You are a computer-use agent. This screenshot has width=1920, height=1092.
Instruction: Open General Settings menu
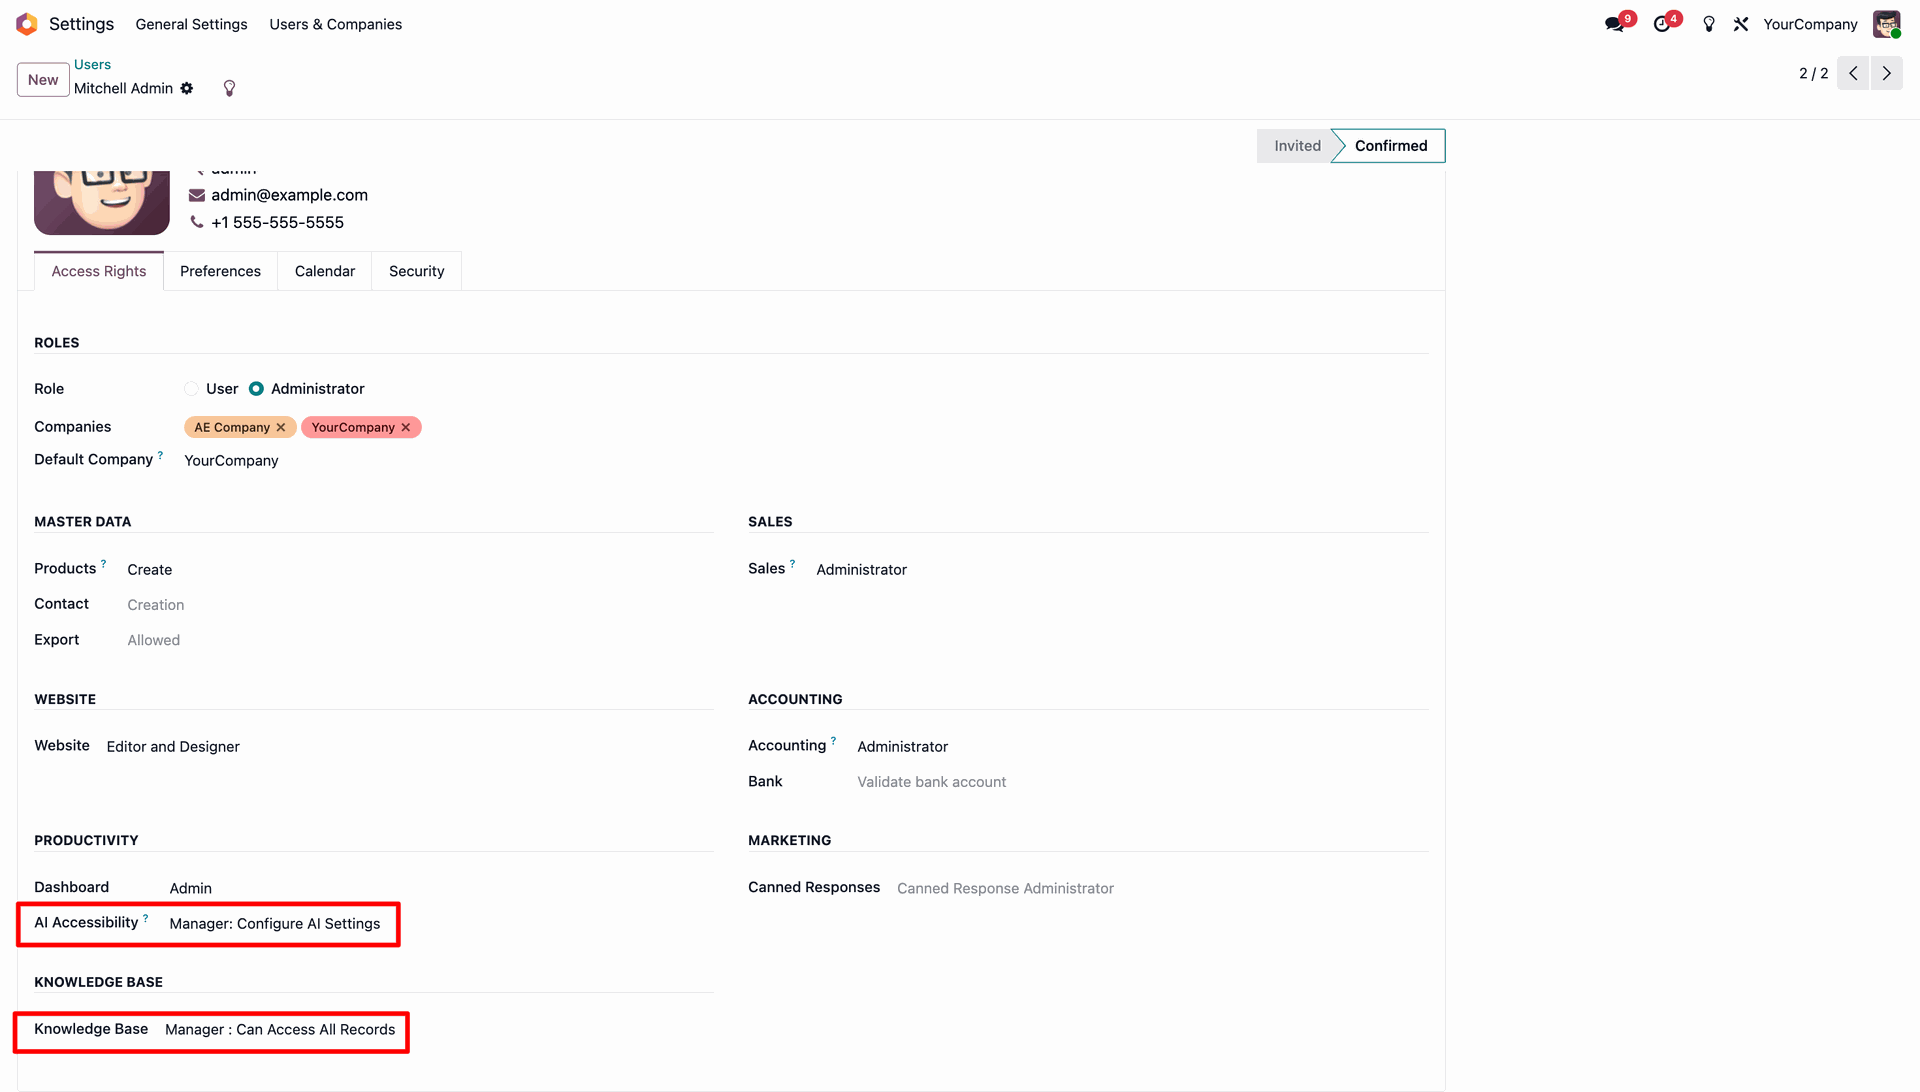click(x=191, y=24)
